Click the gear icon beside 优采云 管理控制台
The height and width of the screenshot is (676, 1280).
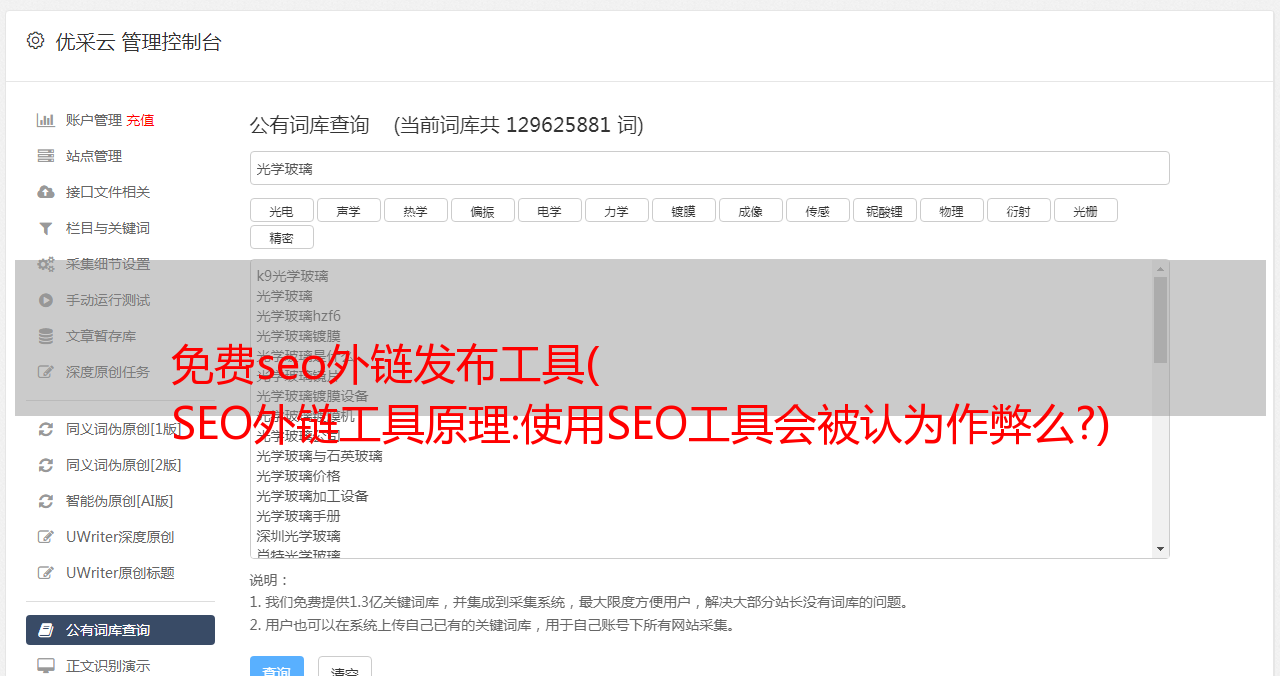tap(36, 41)
